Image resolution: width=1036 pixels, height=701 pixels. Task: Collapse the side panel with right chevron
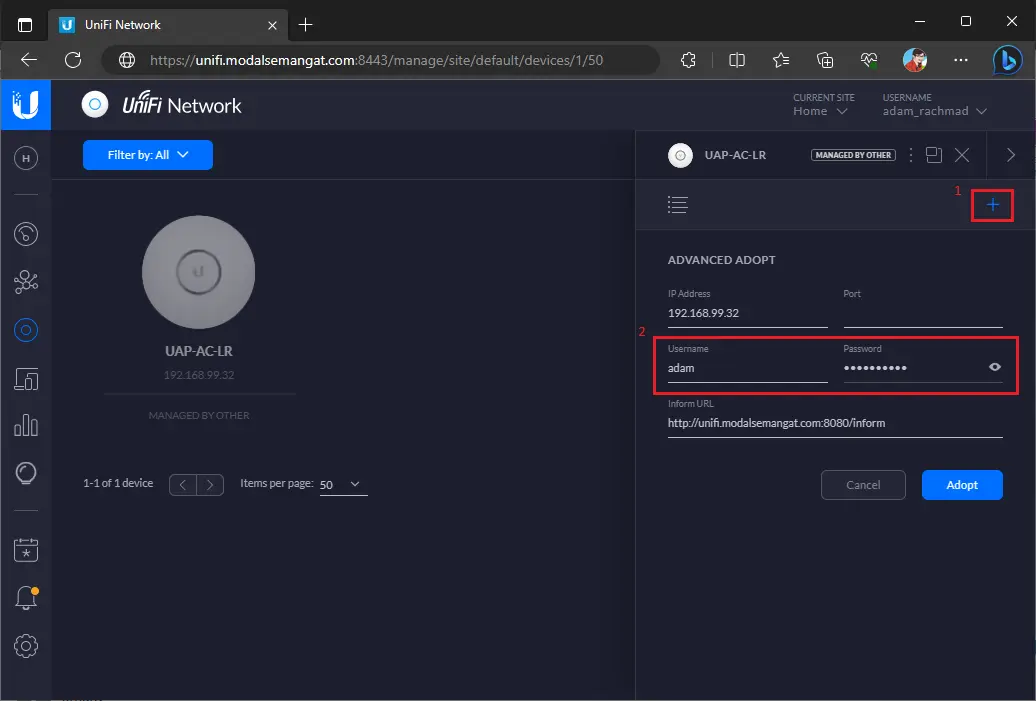1010,155
